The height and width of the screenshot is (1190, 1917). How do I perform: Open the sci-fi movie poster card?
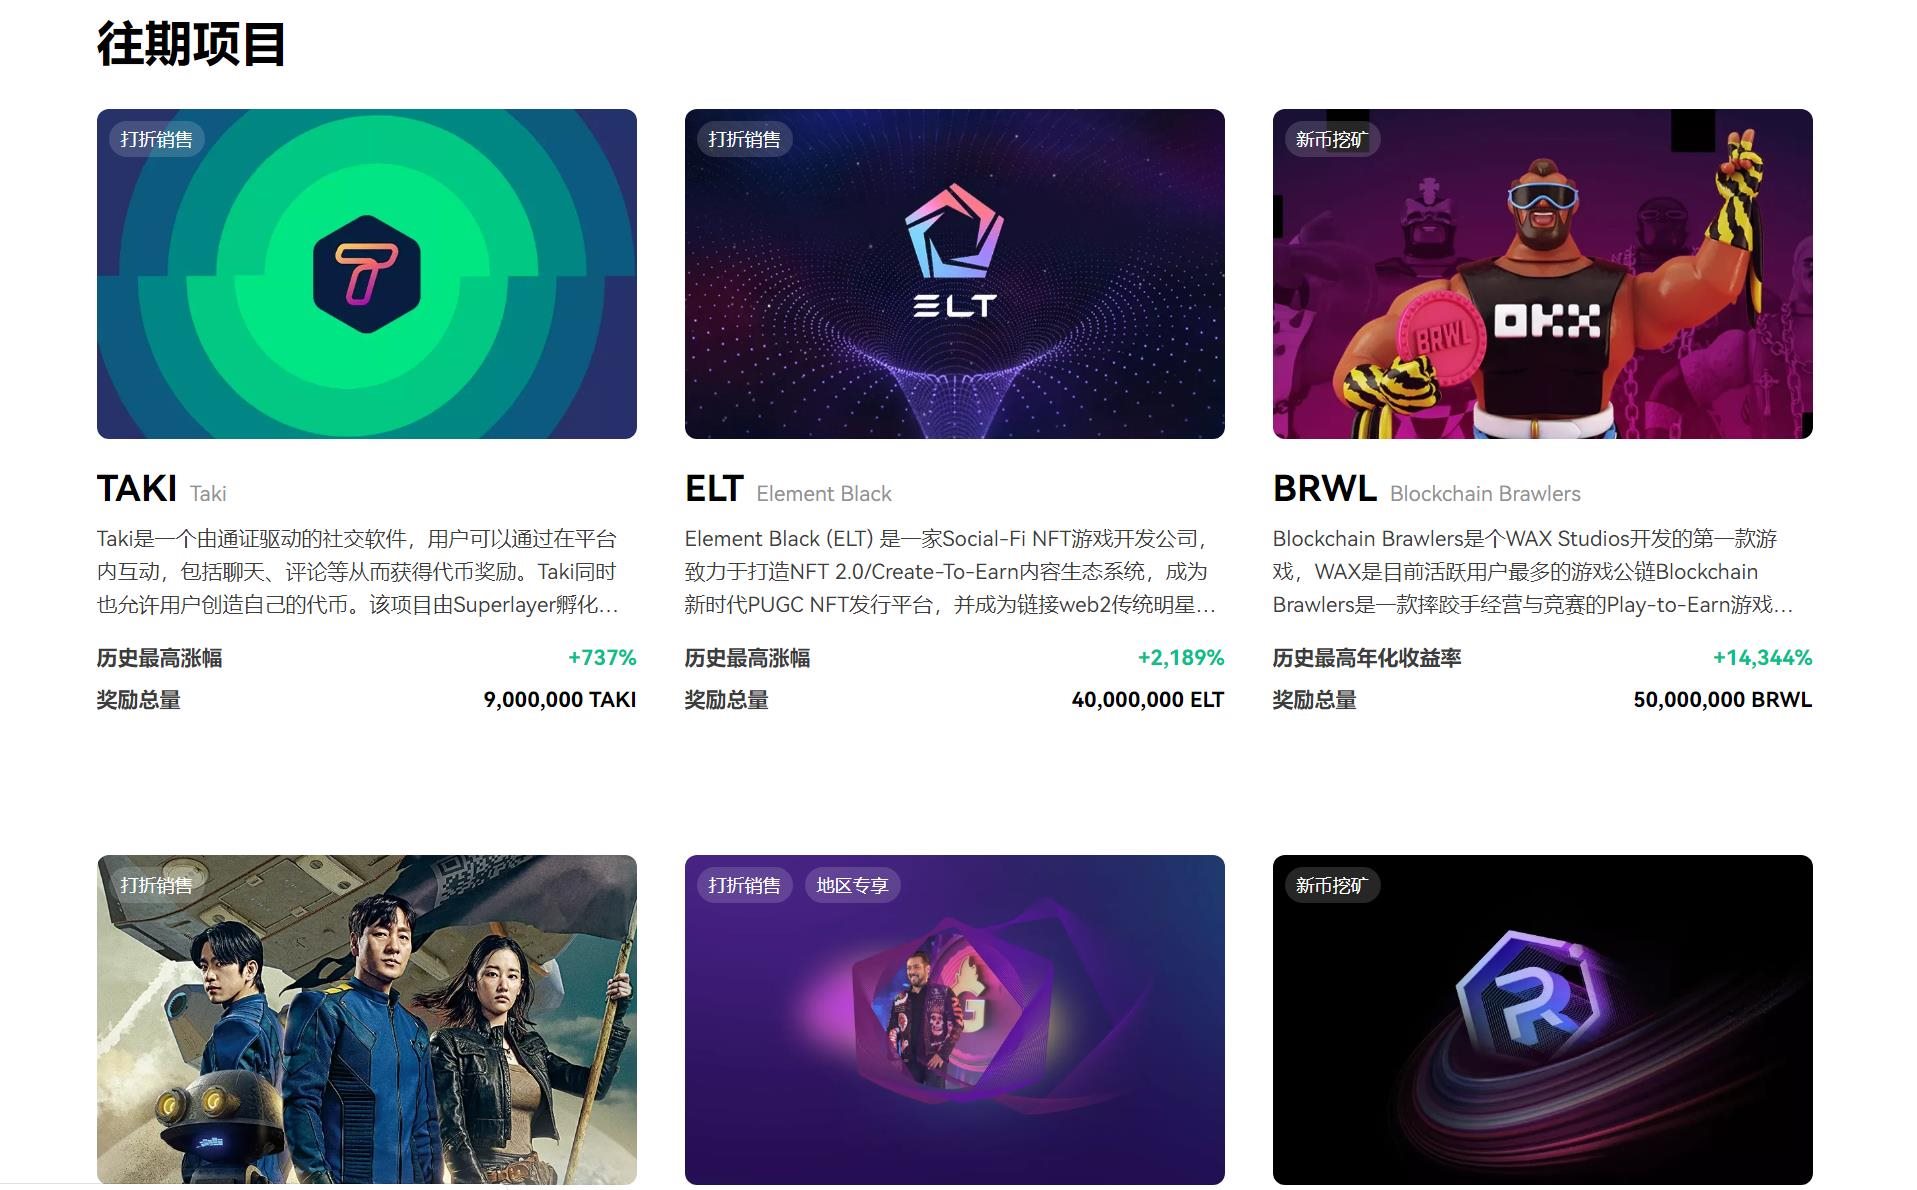367,1019
